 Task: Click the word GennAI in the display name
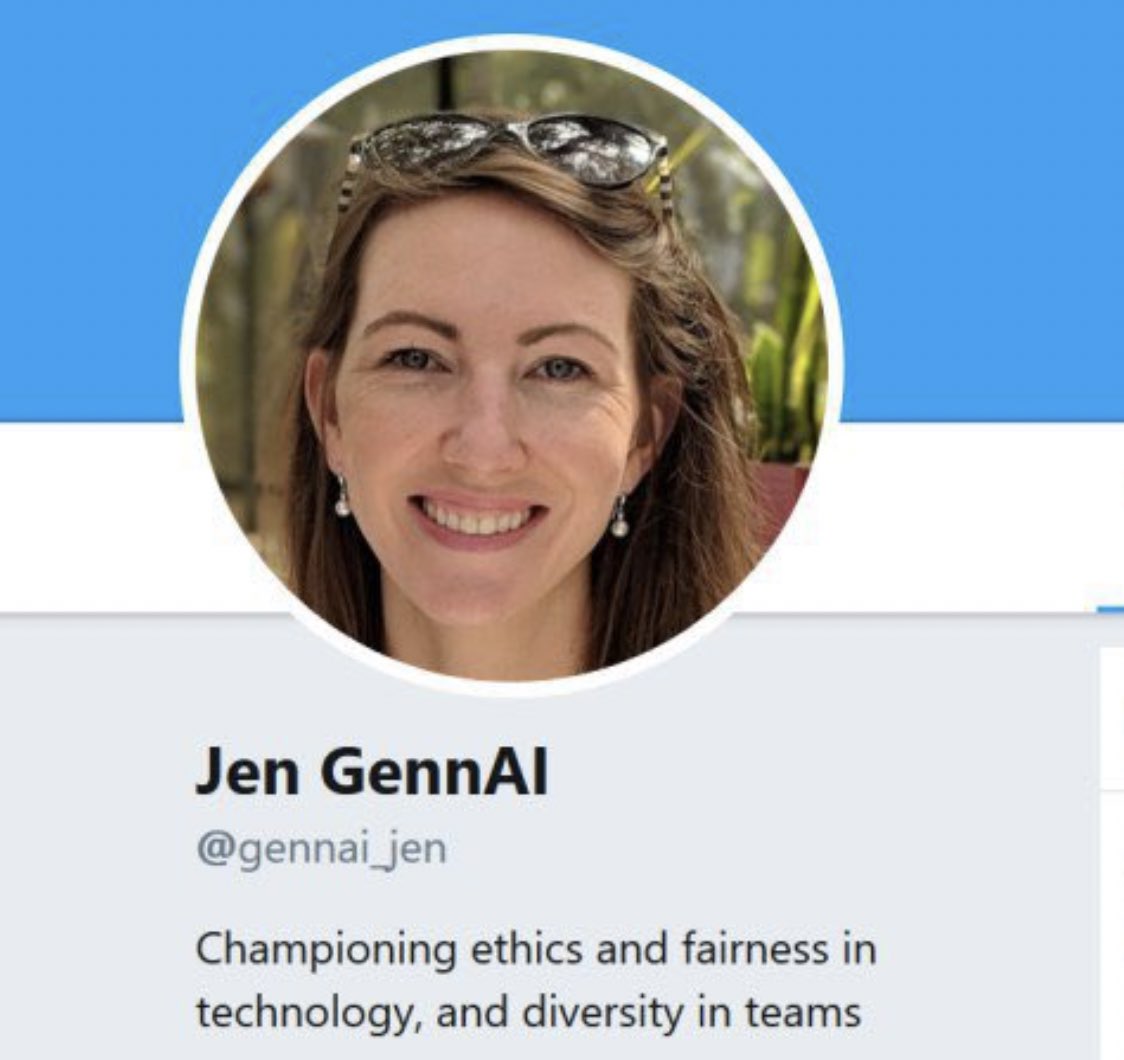[x=434, y=772]
